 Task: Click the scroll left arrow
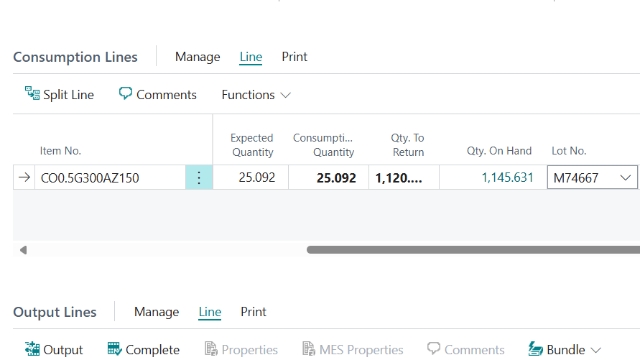pyautogui.click(x=23, y=250)
